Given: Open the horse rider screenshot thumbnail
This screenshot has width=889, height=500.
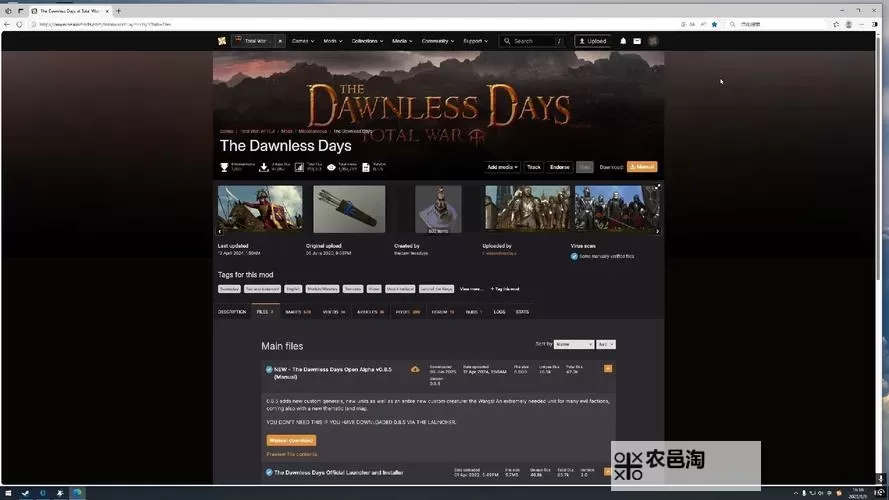Looking at the screenshot, I should (x=260, y=208).
